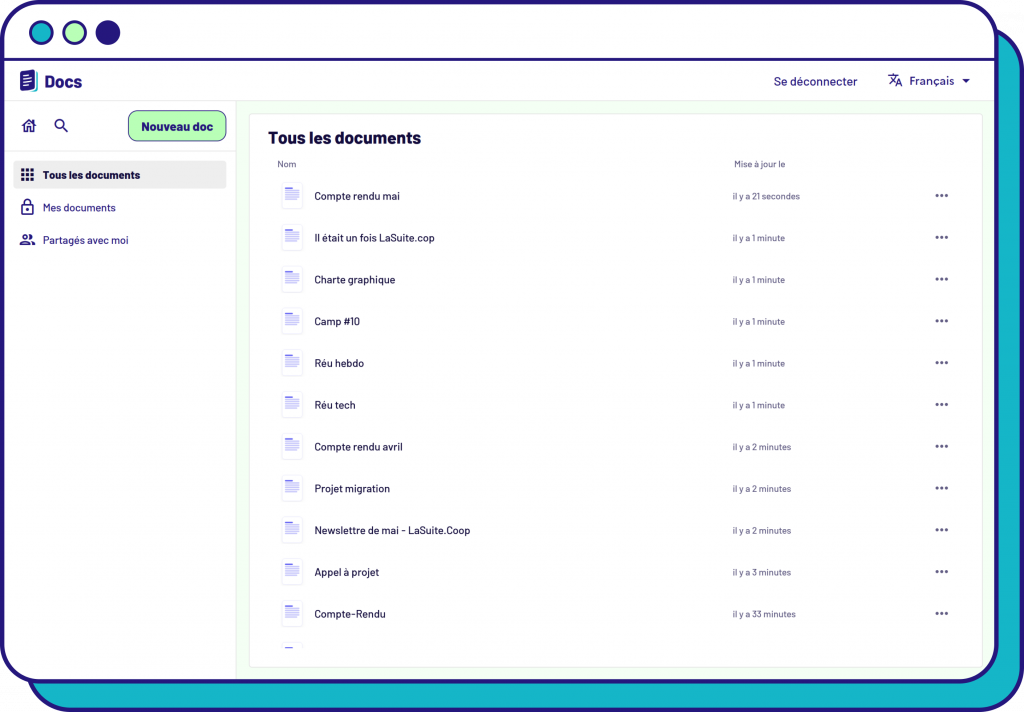The height and width of the screenshot is (712, 1024).
Task: Open the document icon for Camp #10
Action: (292, 321)
